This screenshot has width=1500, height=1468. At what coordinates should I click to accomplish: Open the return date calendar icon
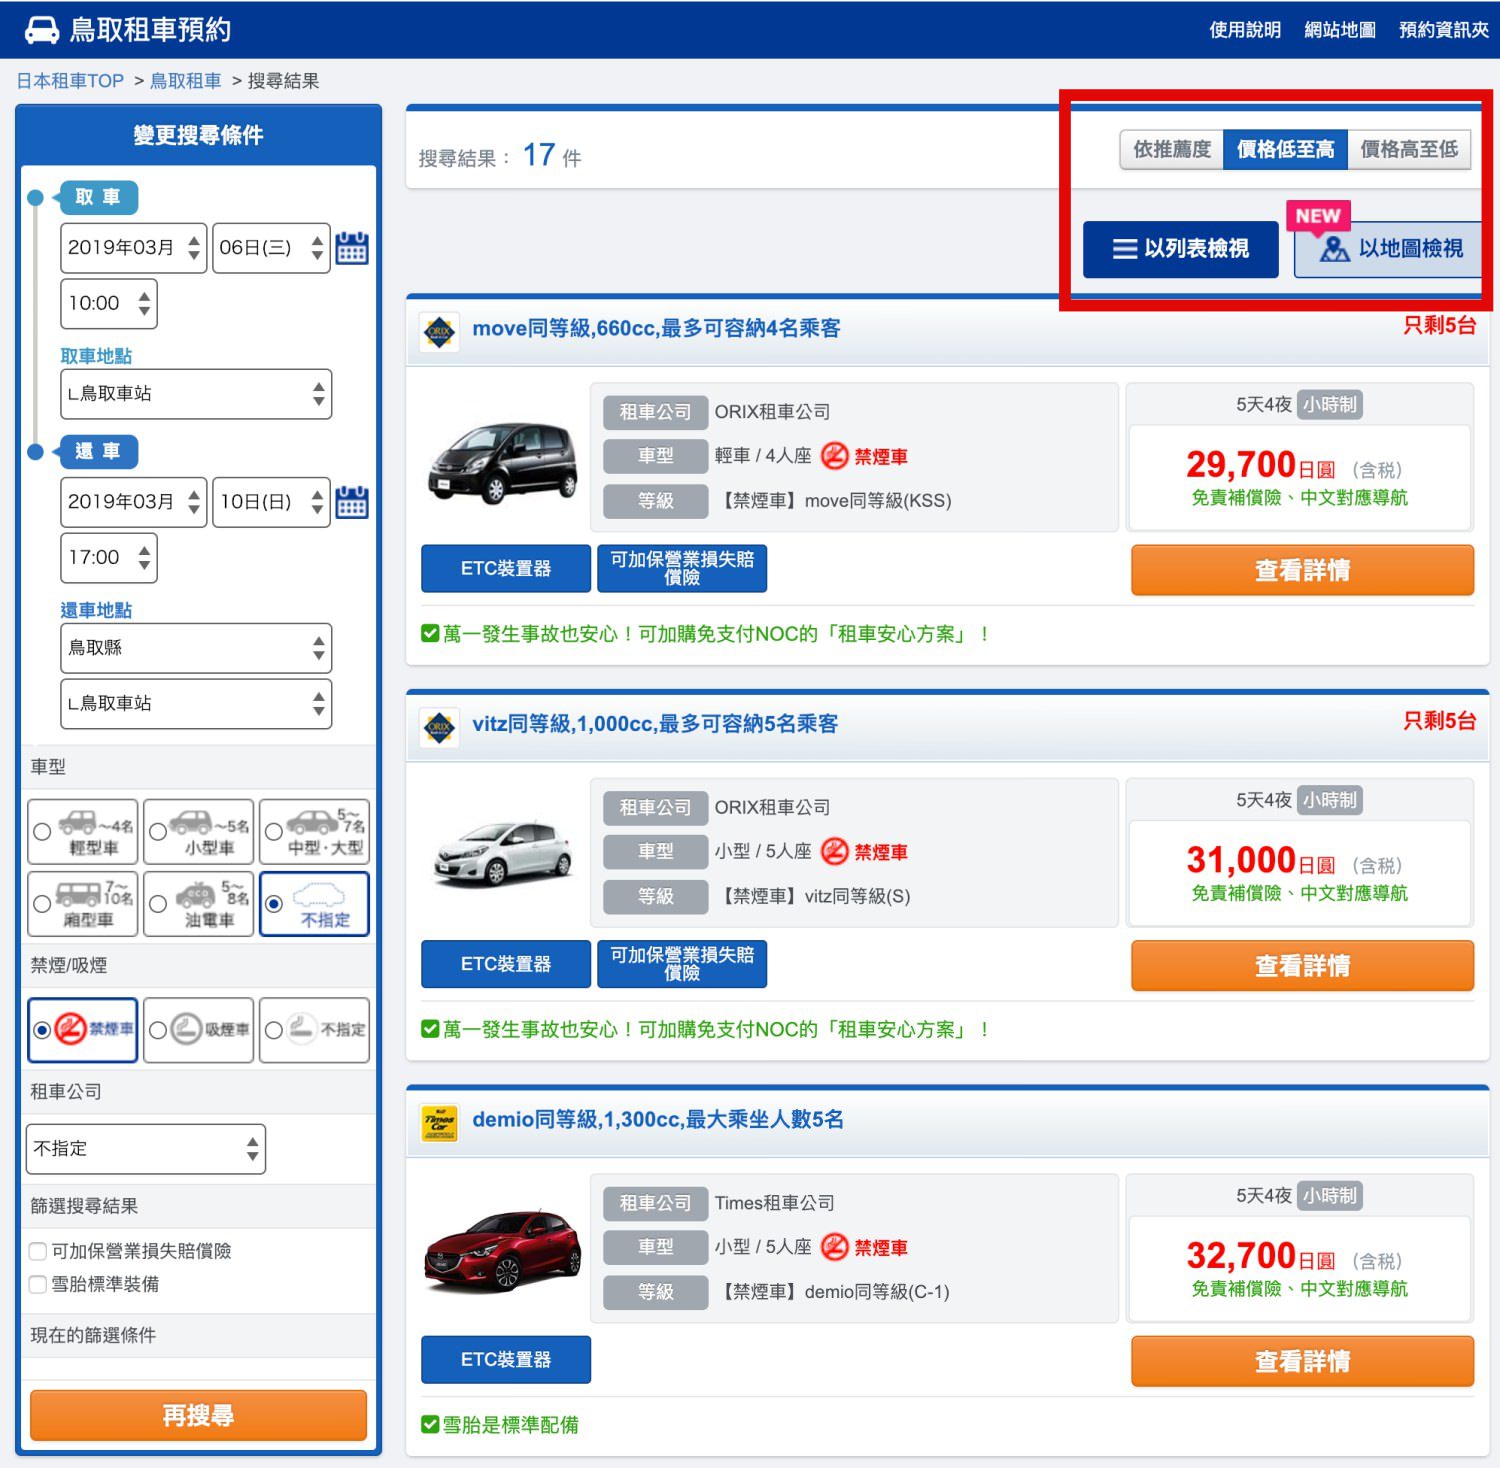click(351, 501)
